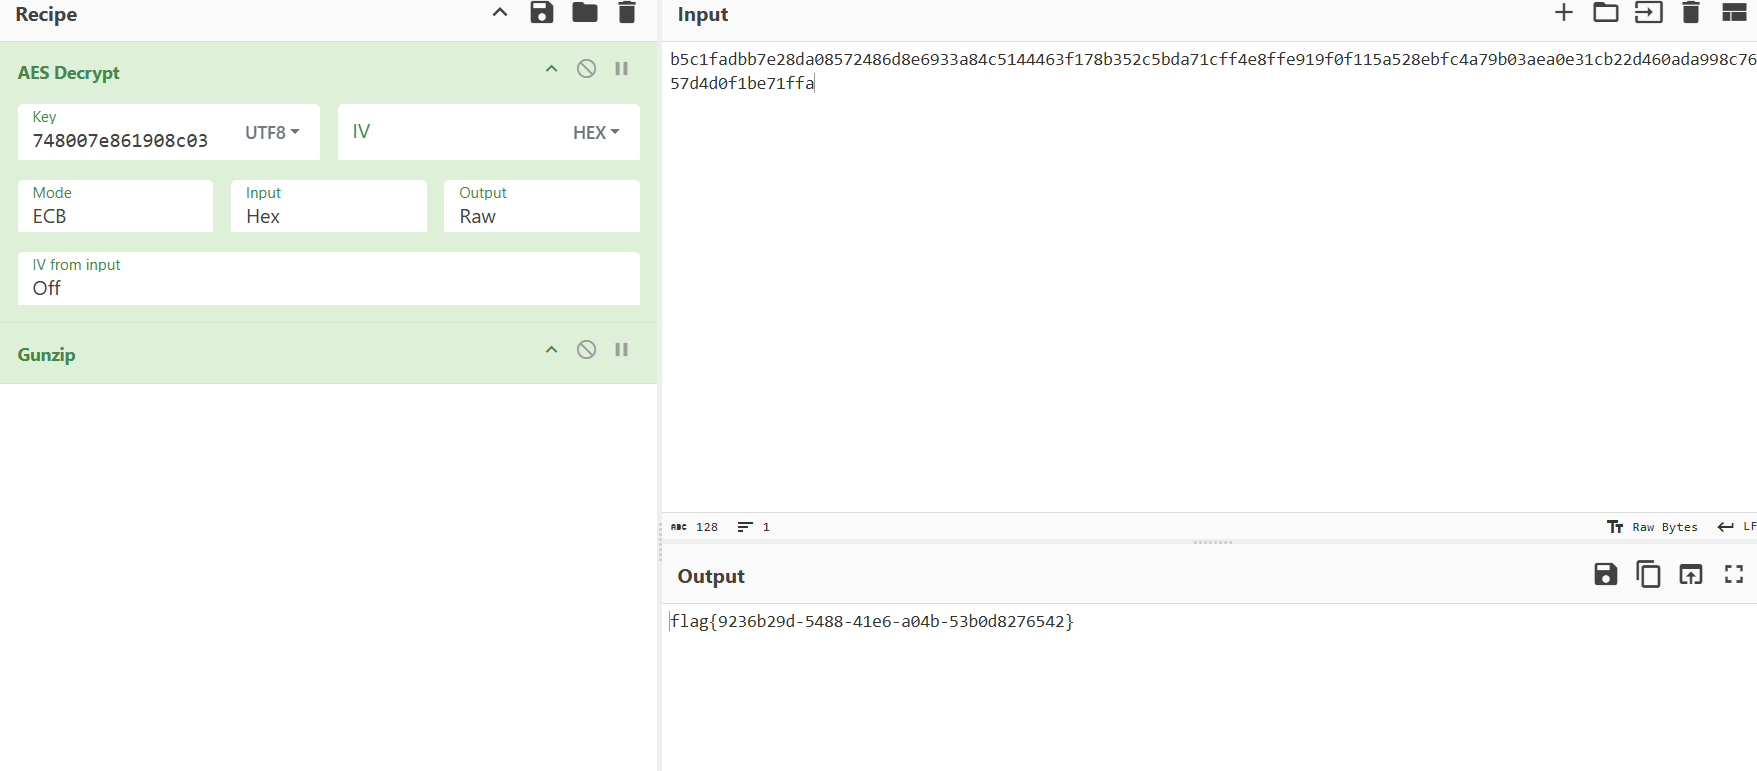
Task: Open the Input Hex format dropdown
Action: [329, 206]
